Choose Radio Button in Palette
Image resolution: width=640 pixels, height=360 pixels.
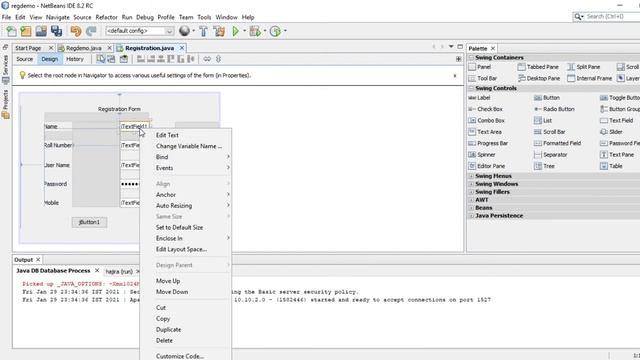click(554, 109)
